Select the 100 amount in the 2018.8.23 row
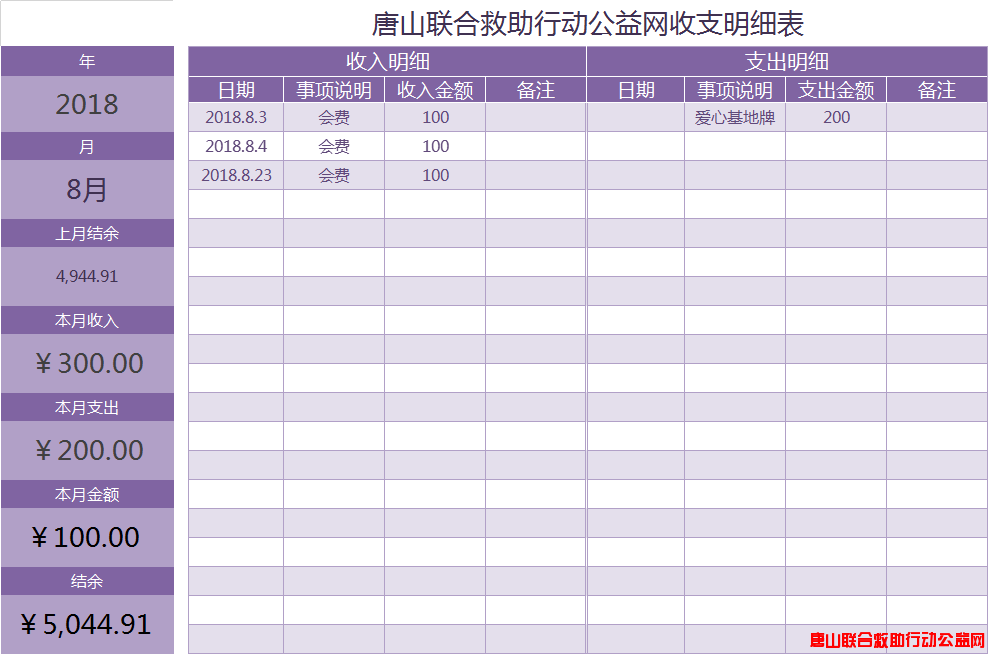988x654 pixels. (x=435, y=175)
